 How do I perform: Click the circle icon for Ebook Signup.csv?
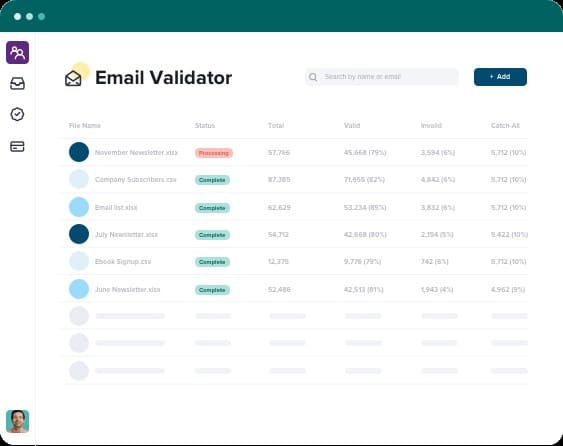pyautogui.click(x=79, y=261)
